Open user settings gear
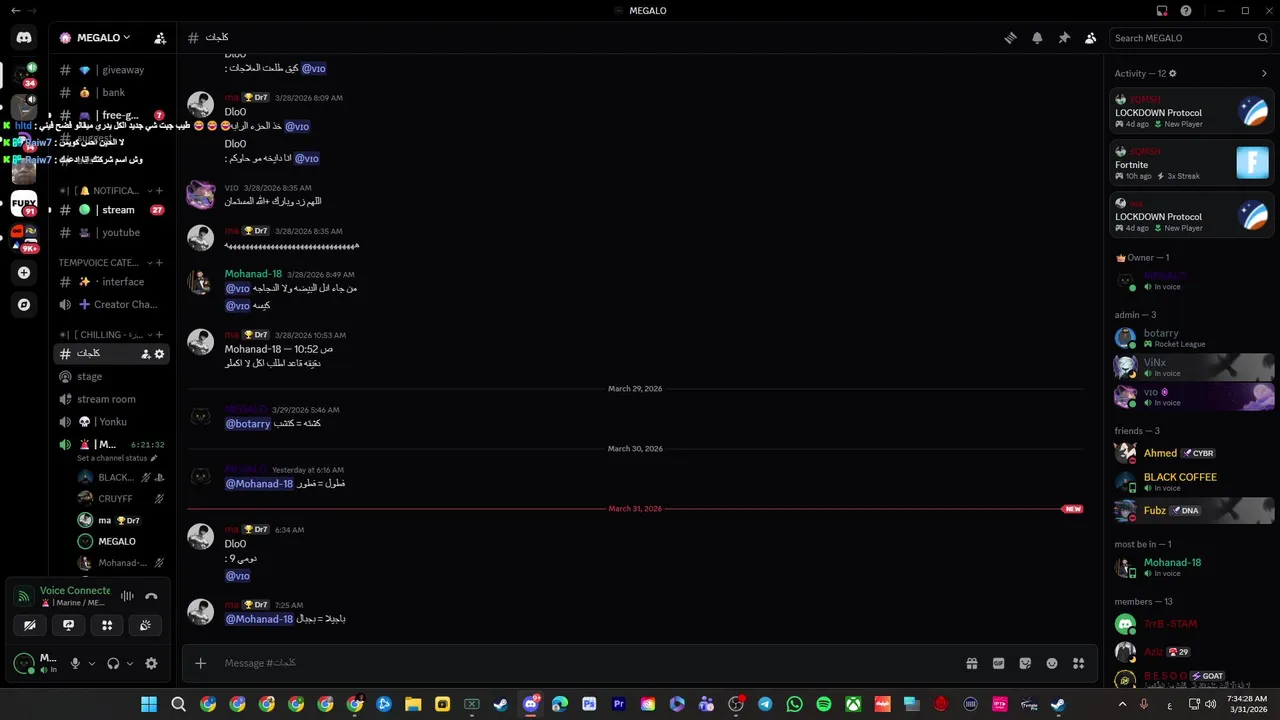 (x=151, y=663)
